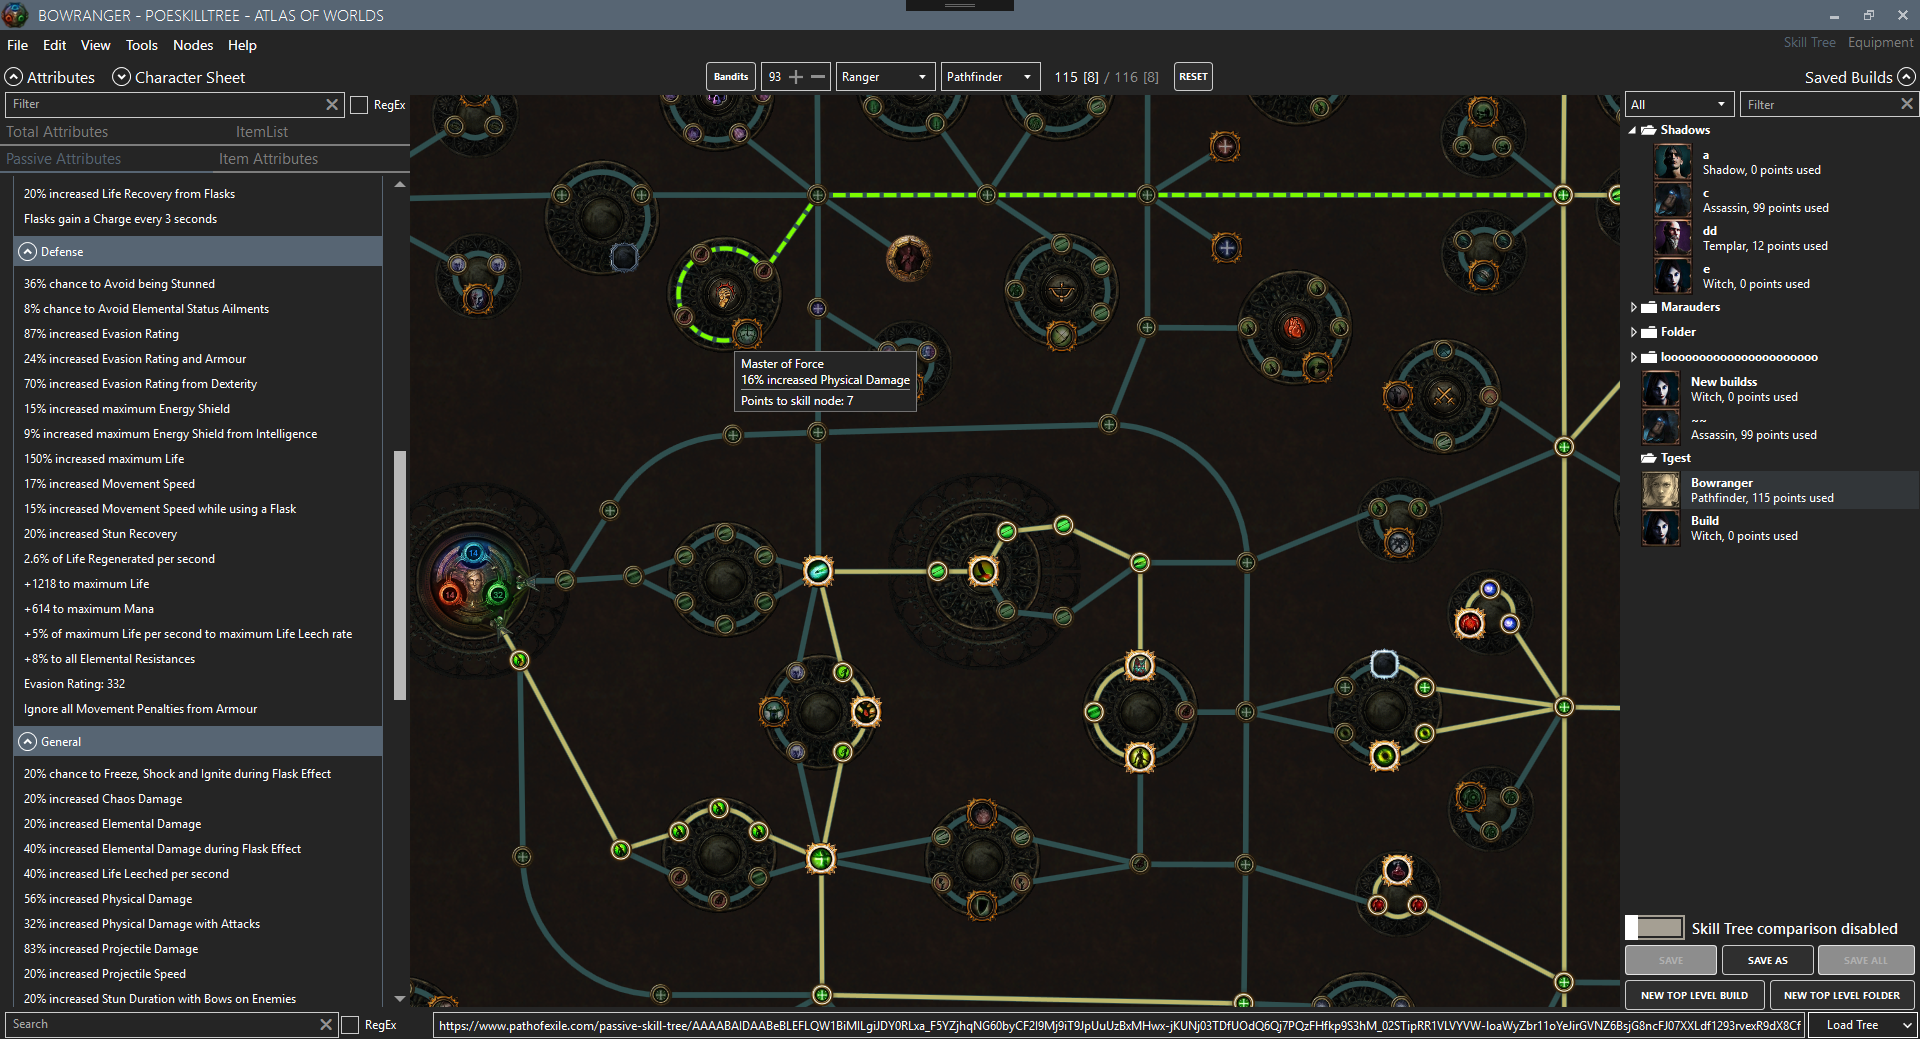Click the minus icon to lower level
Image resolution: width=1920 pixels, height=1039 pixels.
click(x=818, y=76)
